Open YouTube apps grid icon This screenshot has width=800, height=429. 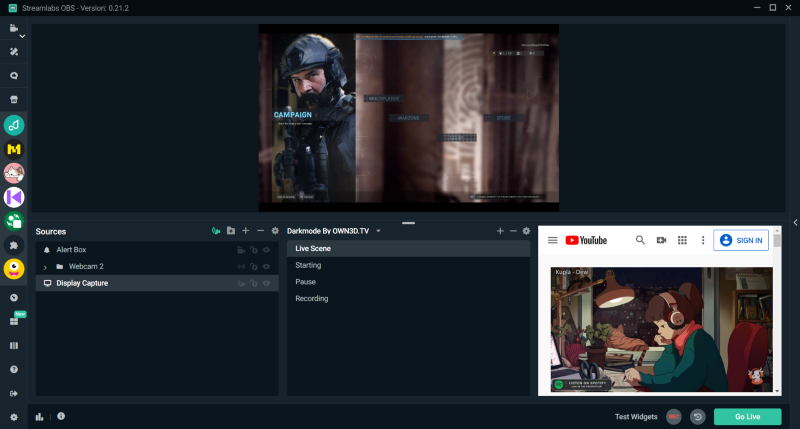[x=682, y=240]
